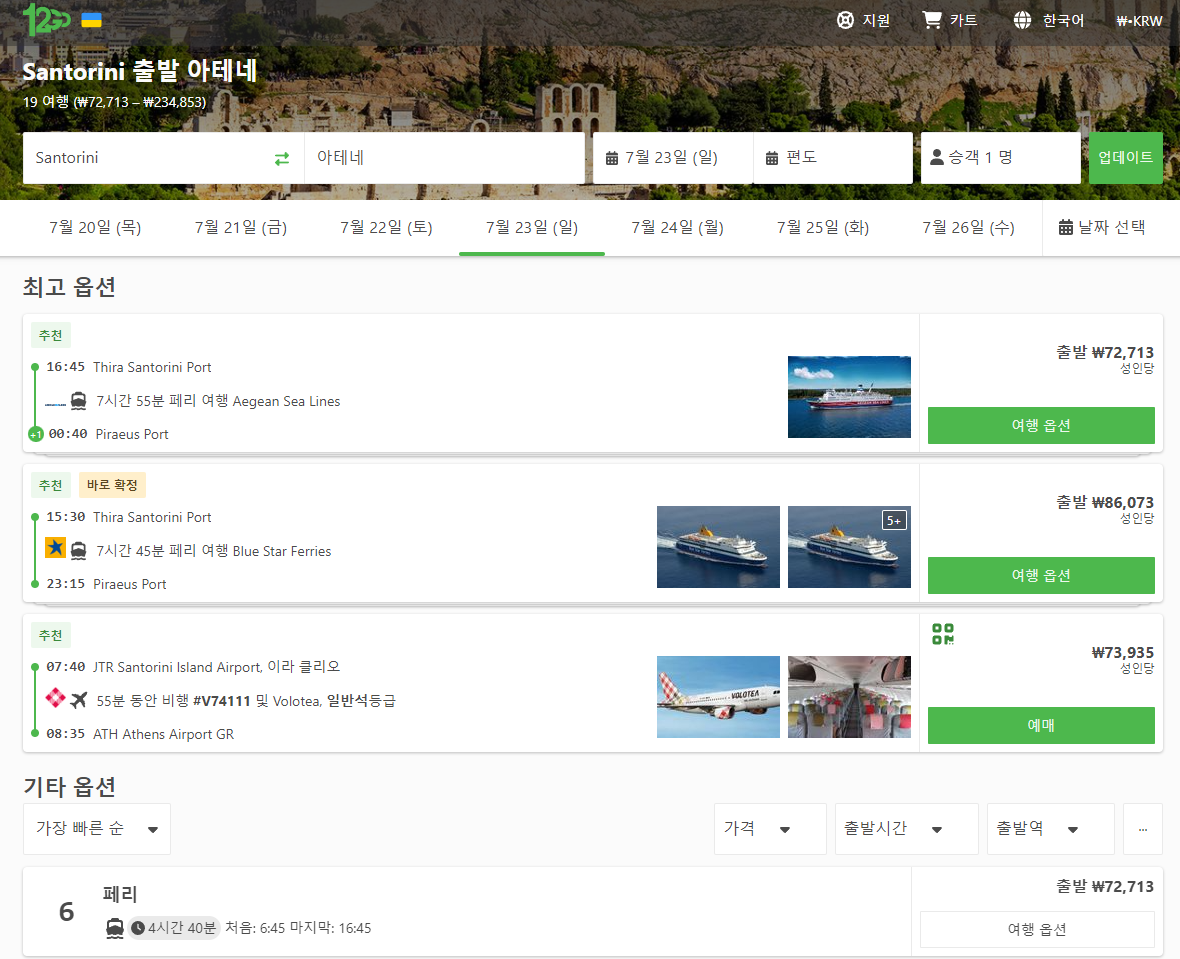1180x959 pixels.
Task: Click 여행 옵션 for Aegean Sea Lines
Action: (1041, 425)
